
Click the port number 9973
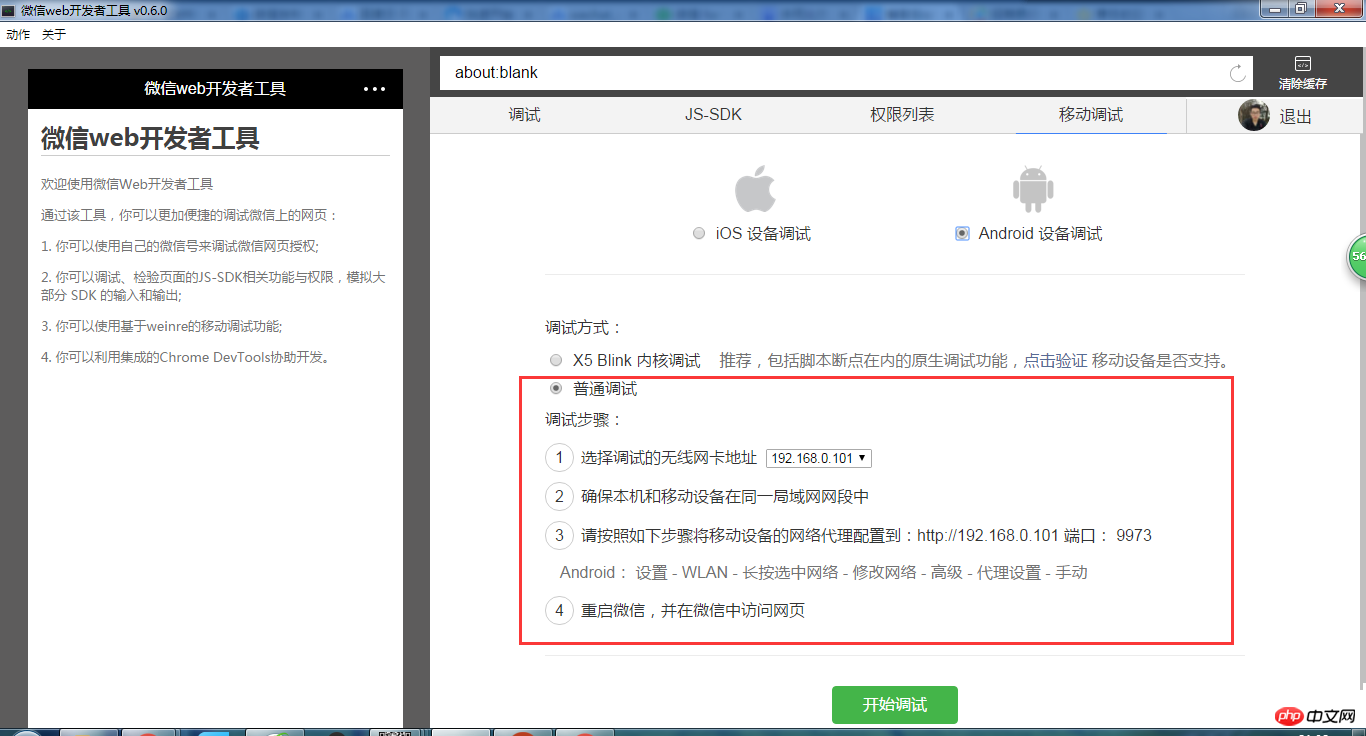pyautogui.click(x=1134, y=535)
